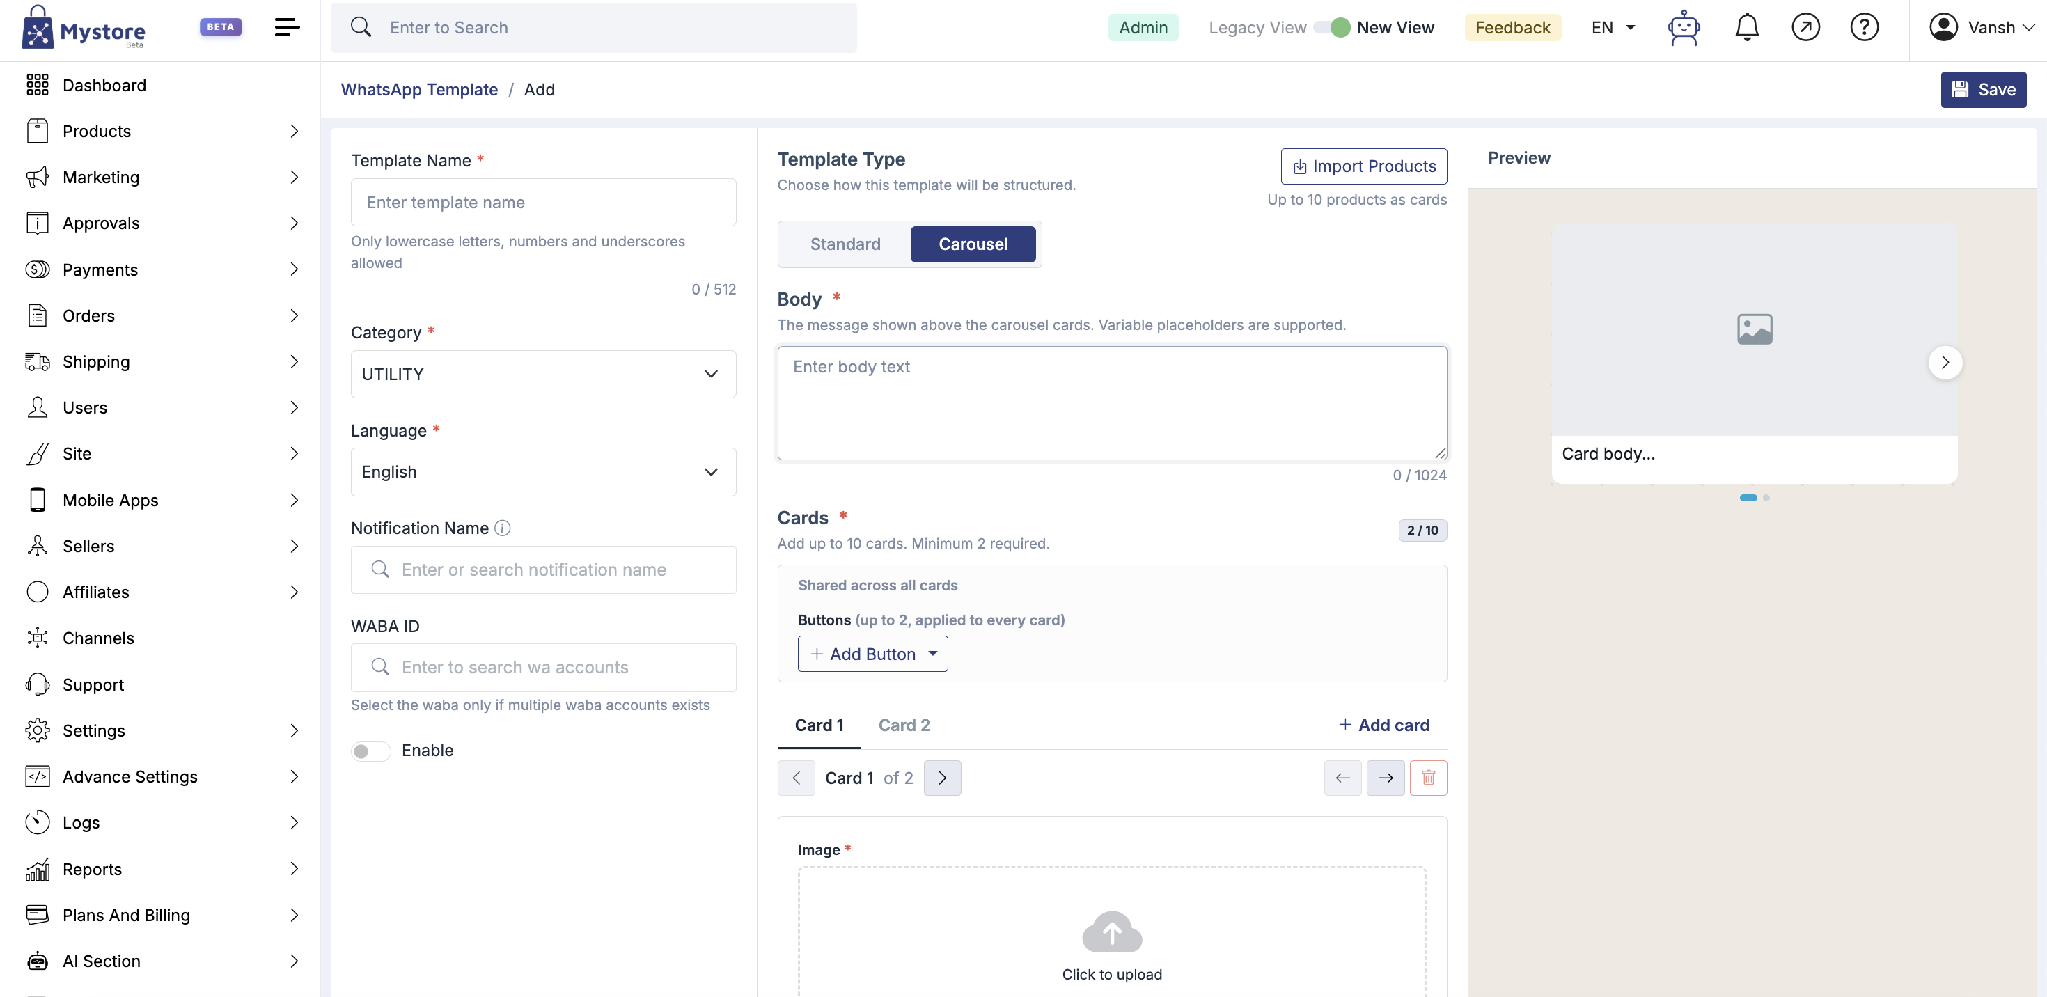Toggle Legacy View / New View switch
Image resolution: width=2047 pixels, height=997 pixels.
pyautogui.click(x=1333, y=28)
